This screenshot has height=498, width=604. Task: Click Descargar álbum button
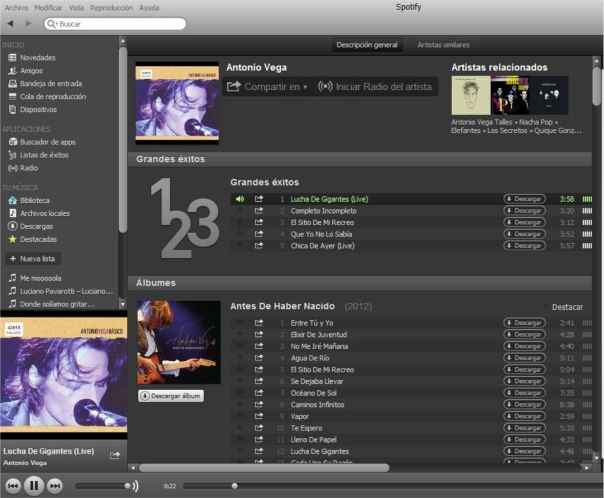coord(171,395)
